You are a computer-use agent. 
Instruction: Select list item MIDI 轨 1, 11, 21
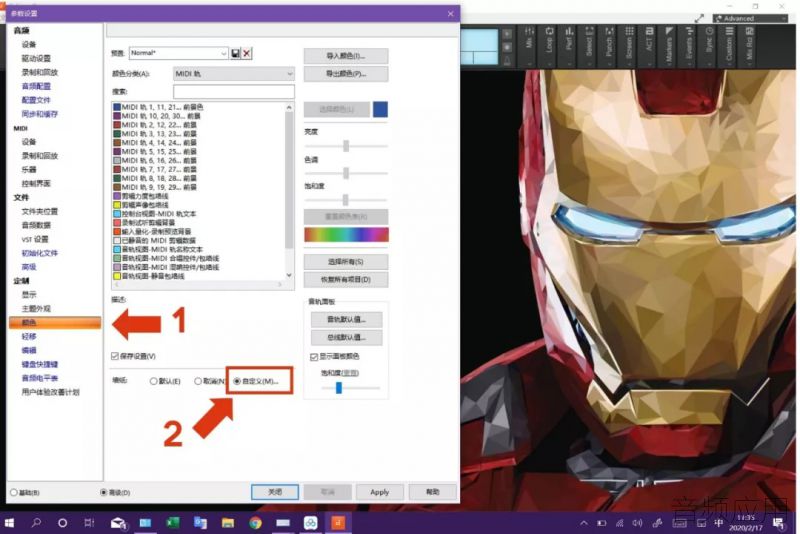[158, 107]
